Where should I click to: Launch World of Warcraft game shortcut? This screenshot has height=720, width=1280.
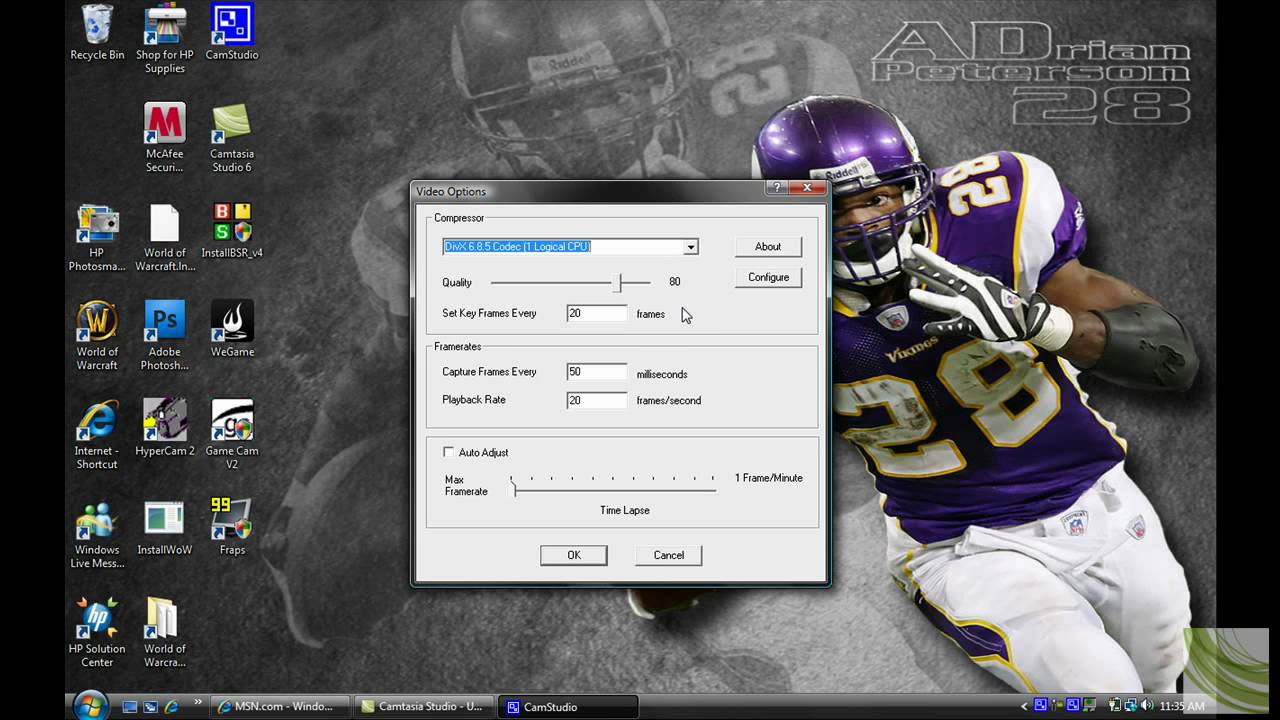click(97, 336)
